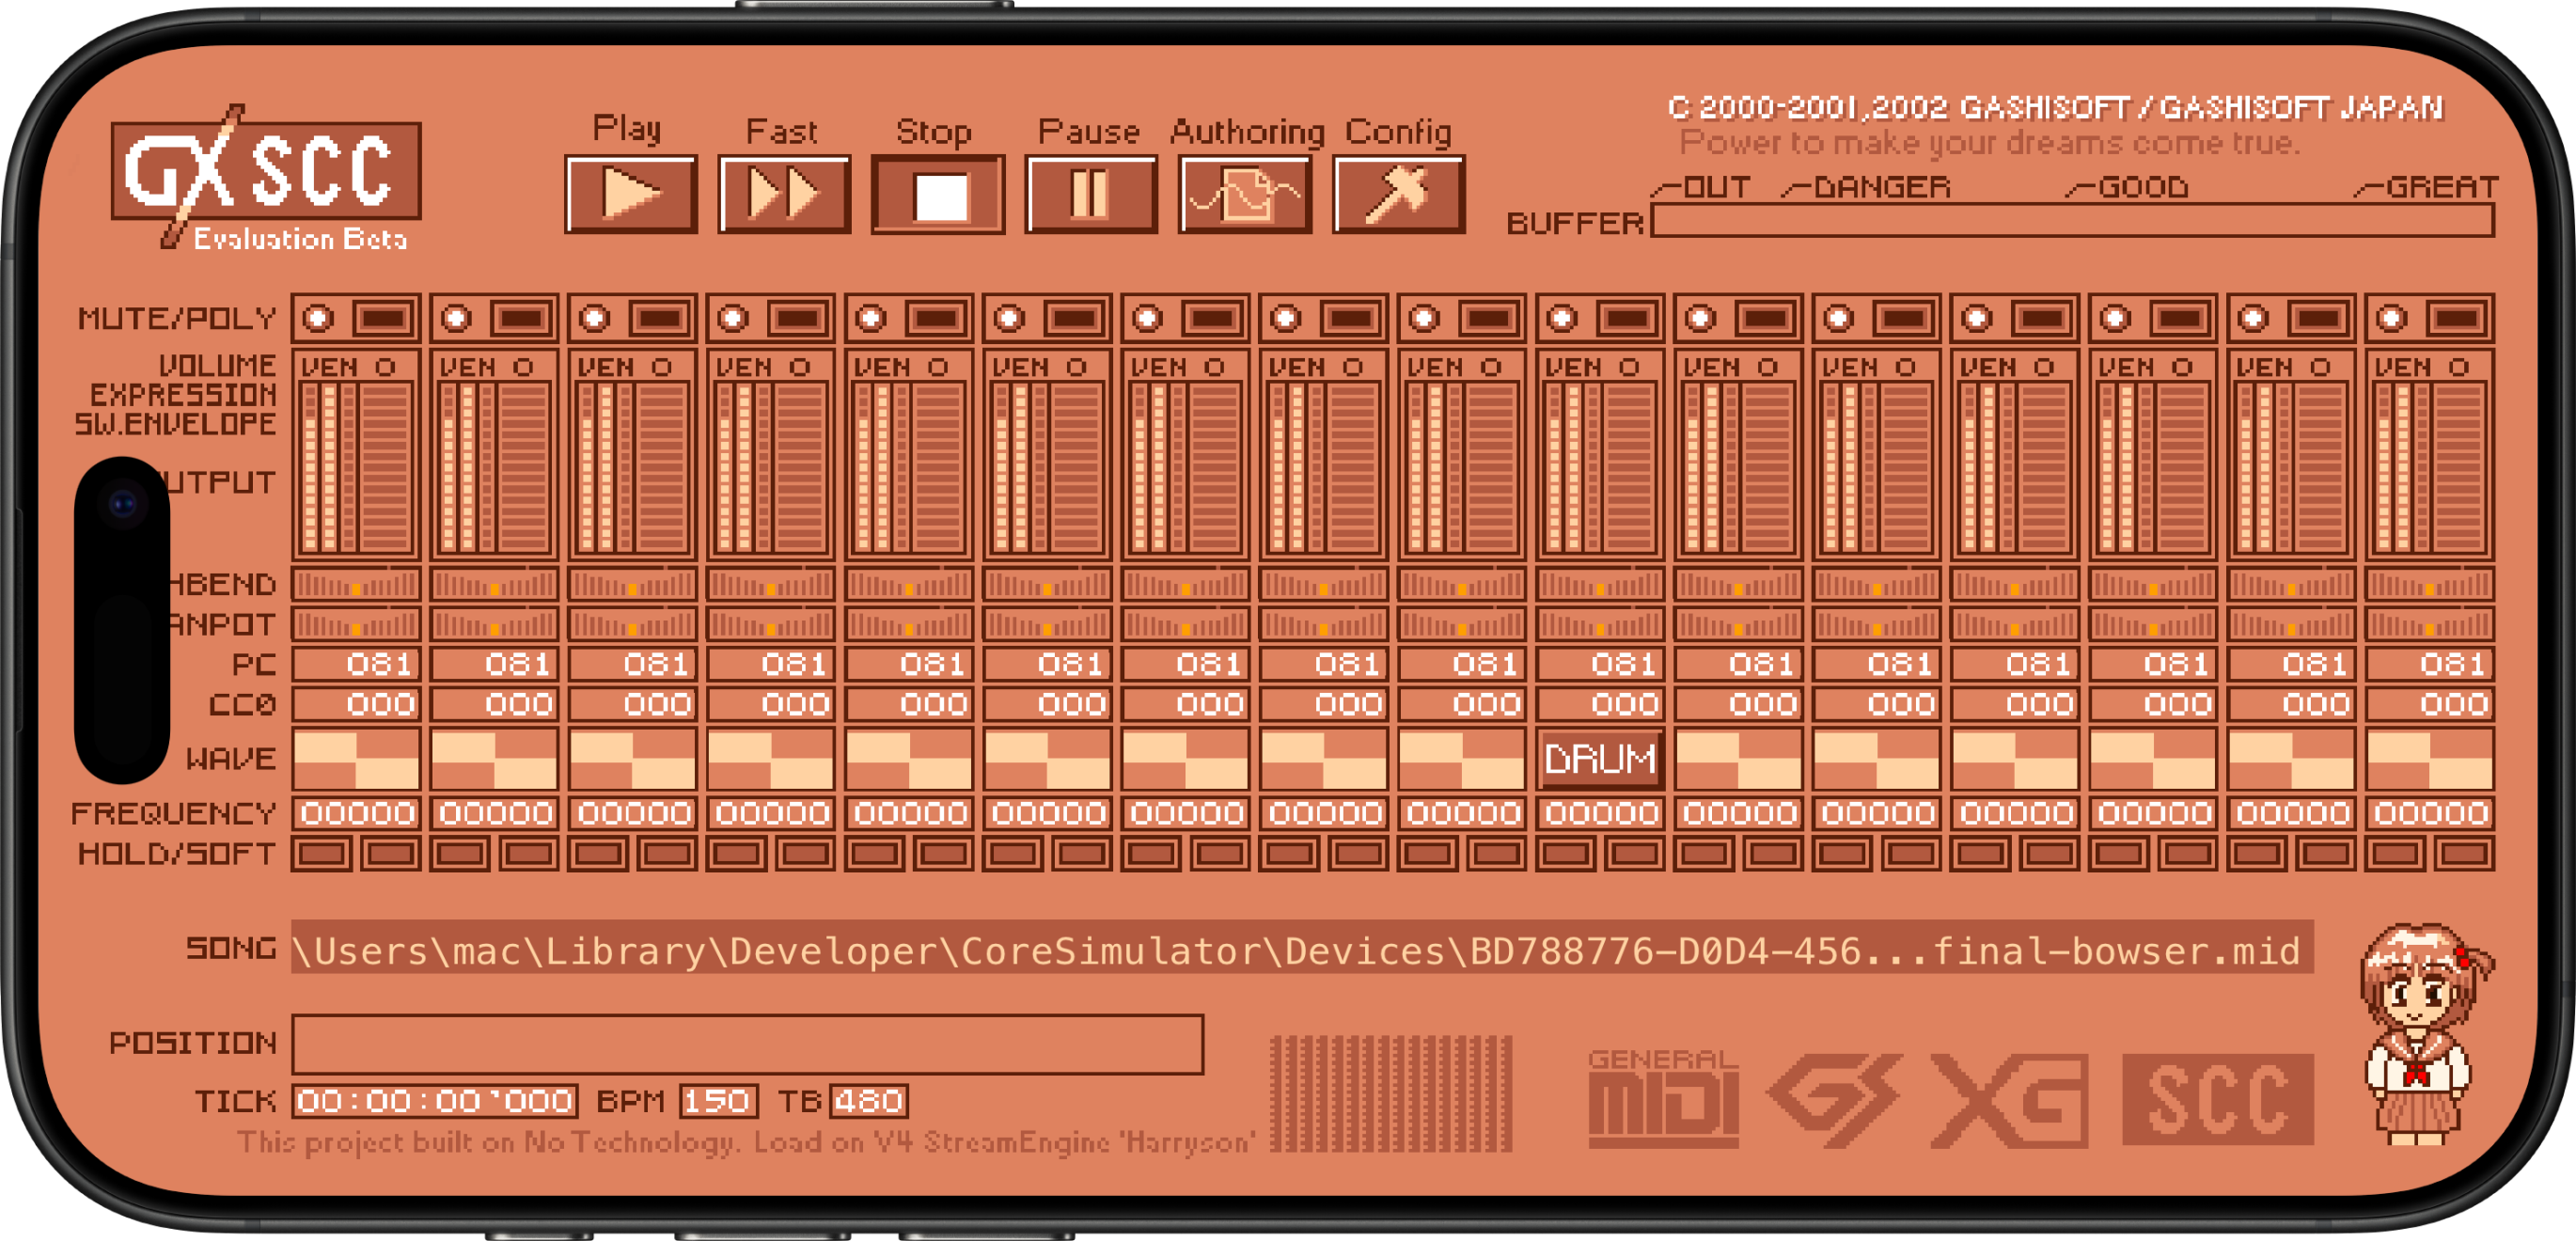Click the SONG file path field
2576x1241 pixels.
point(1302,948)
